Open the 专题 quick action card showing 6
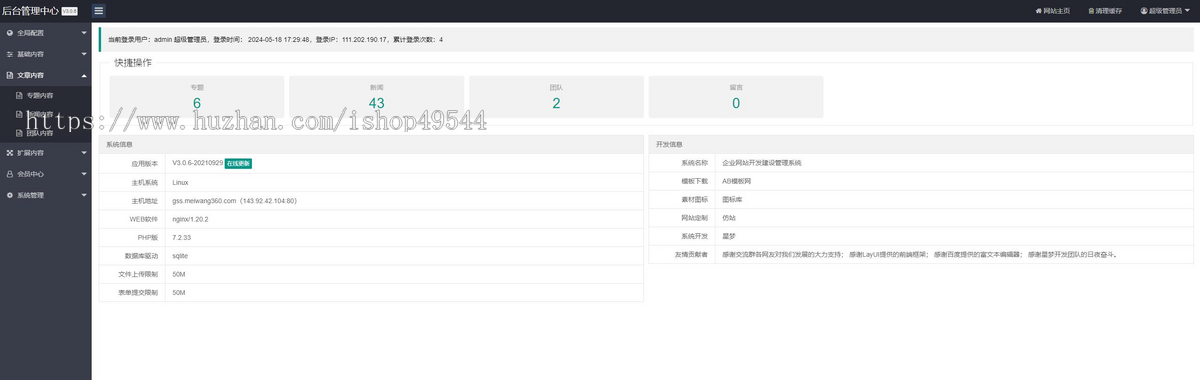The image size is (1200, 380). tap(196, 96)
